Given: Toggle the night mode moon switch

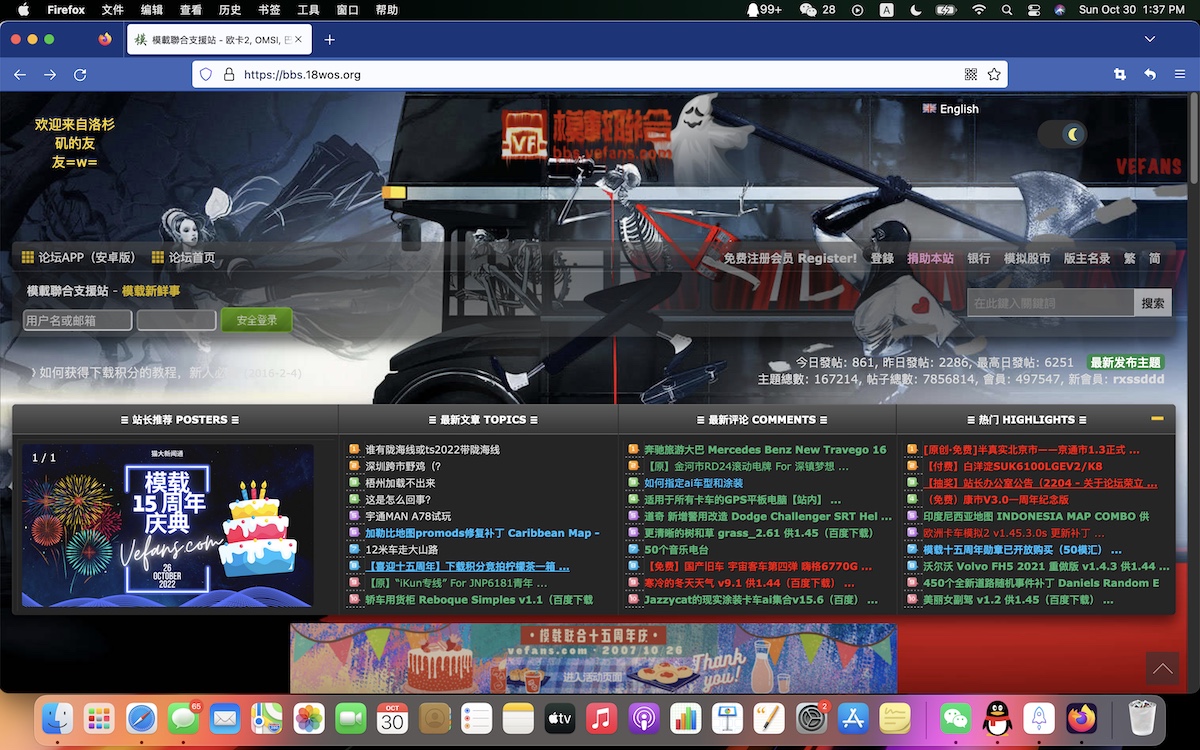Looking at the screenshot, I should click(1063, 133).
